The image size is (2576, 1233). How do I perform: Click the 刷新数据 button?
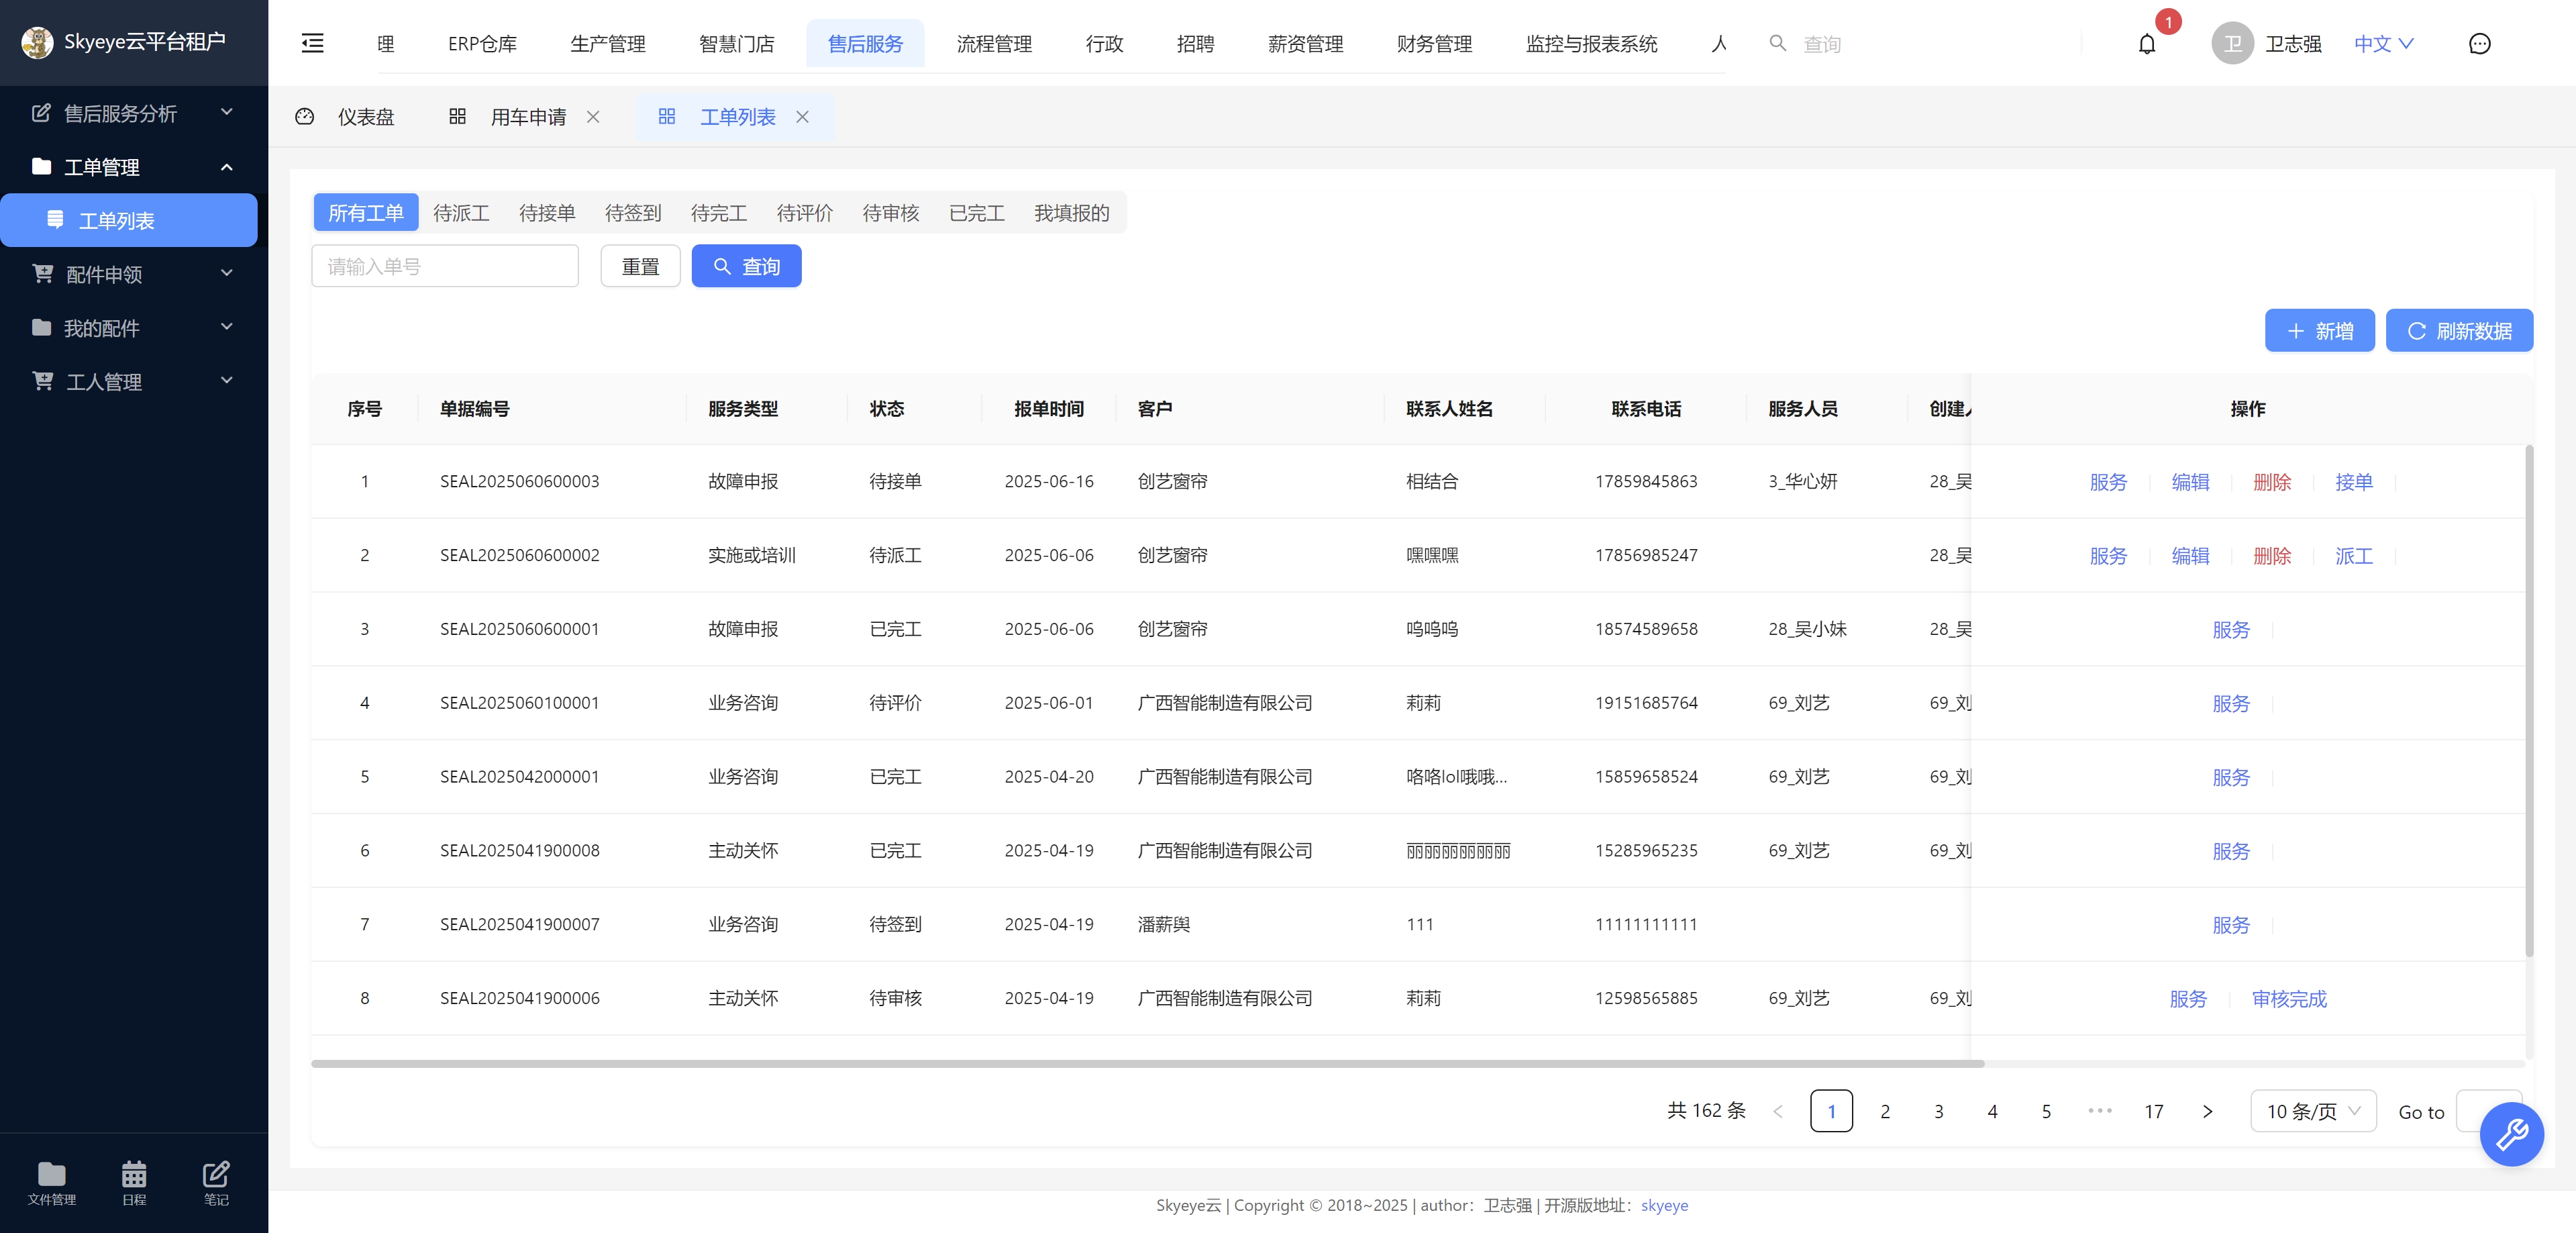pos(2459,330)
